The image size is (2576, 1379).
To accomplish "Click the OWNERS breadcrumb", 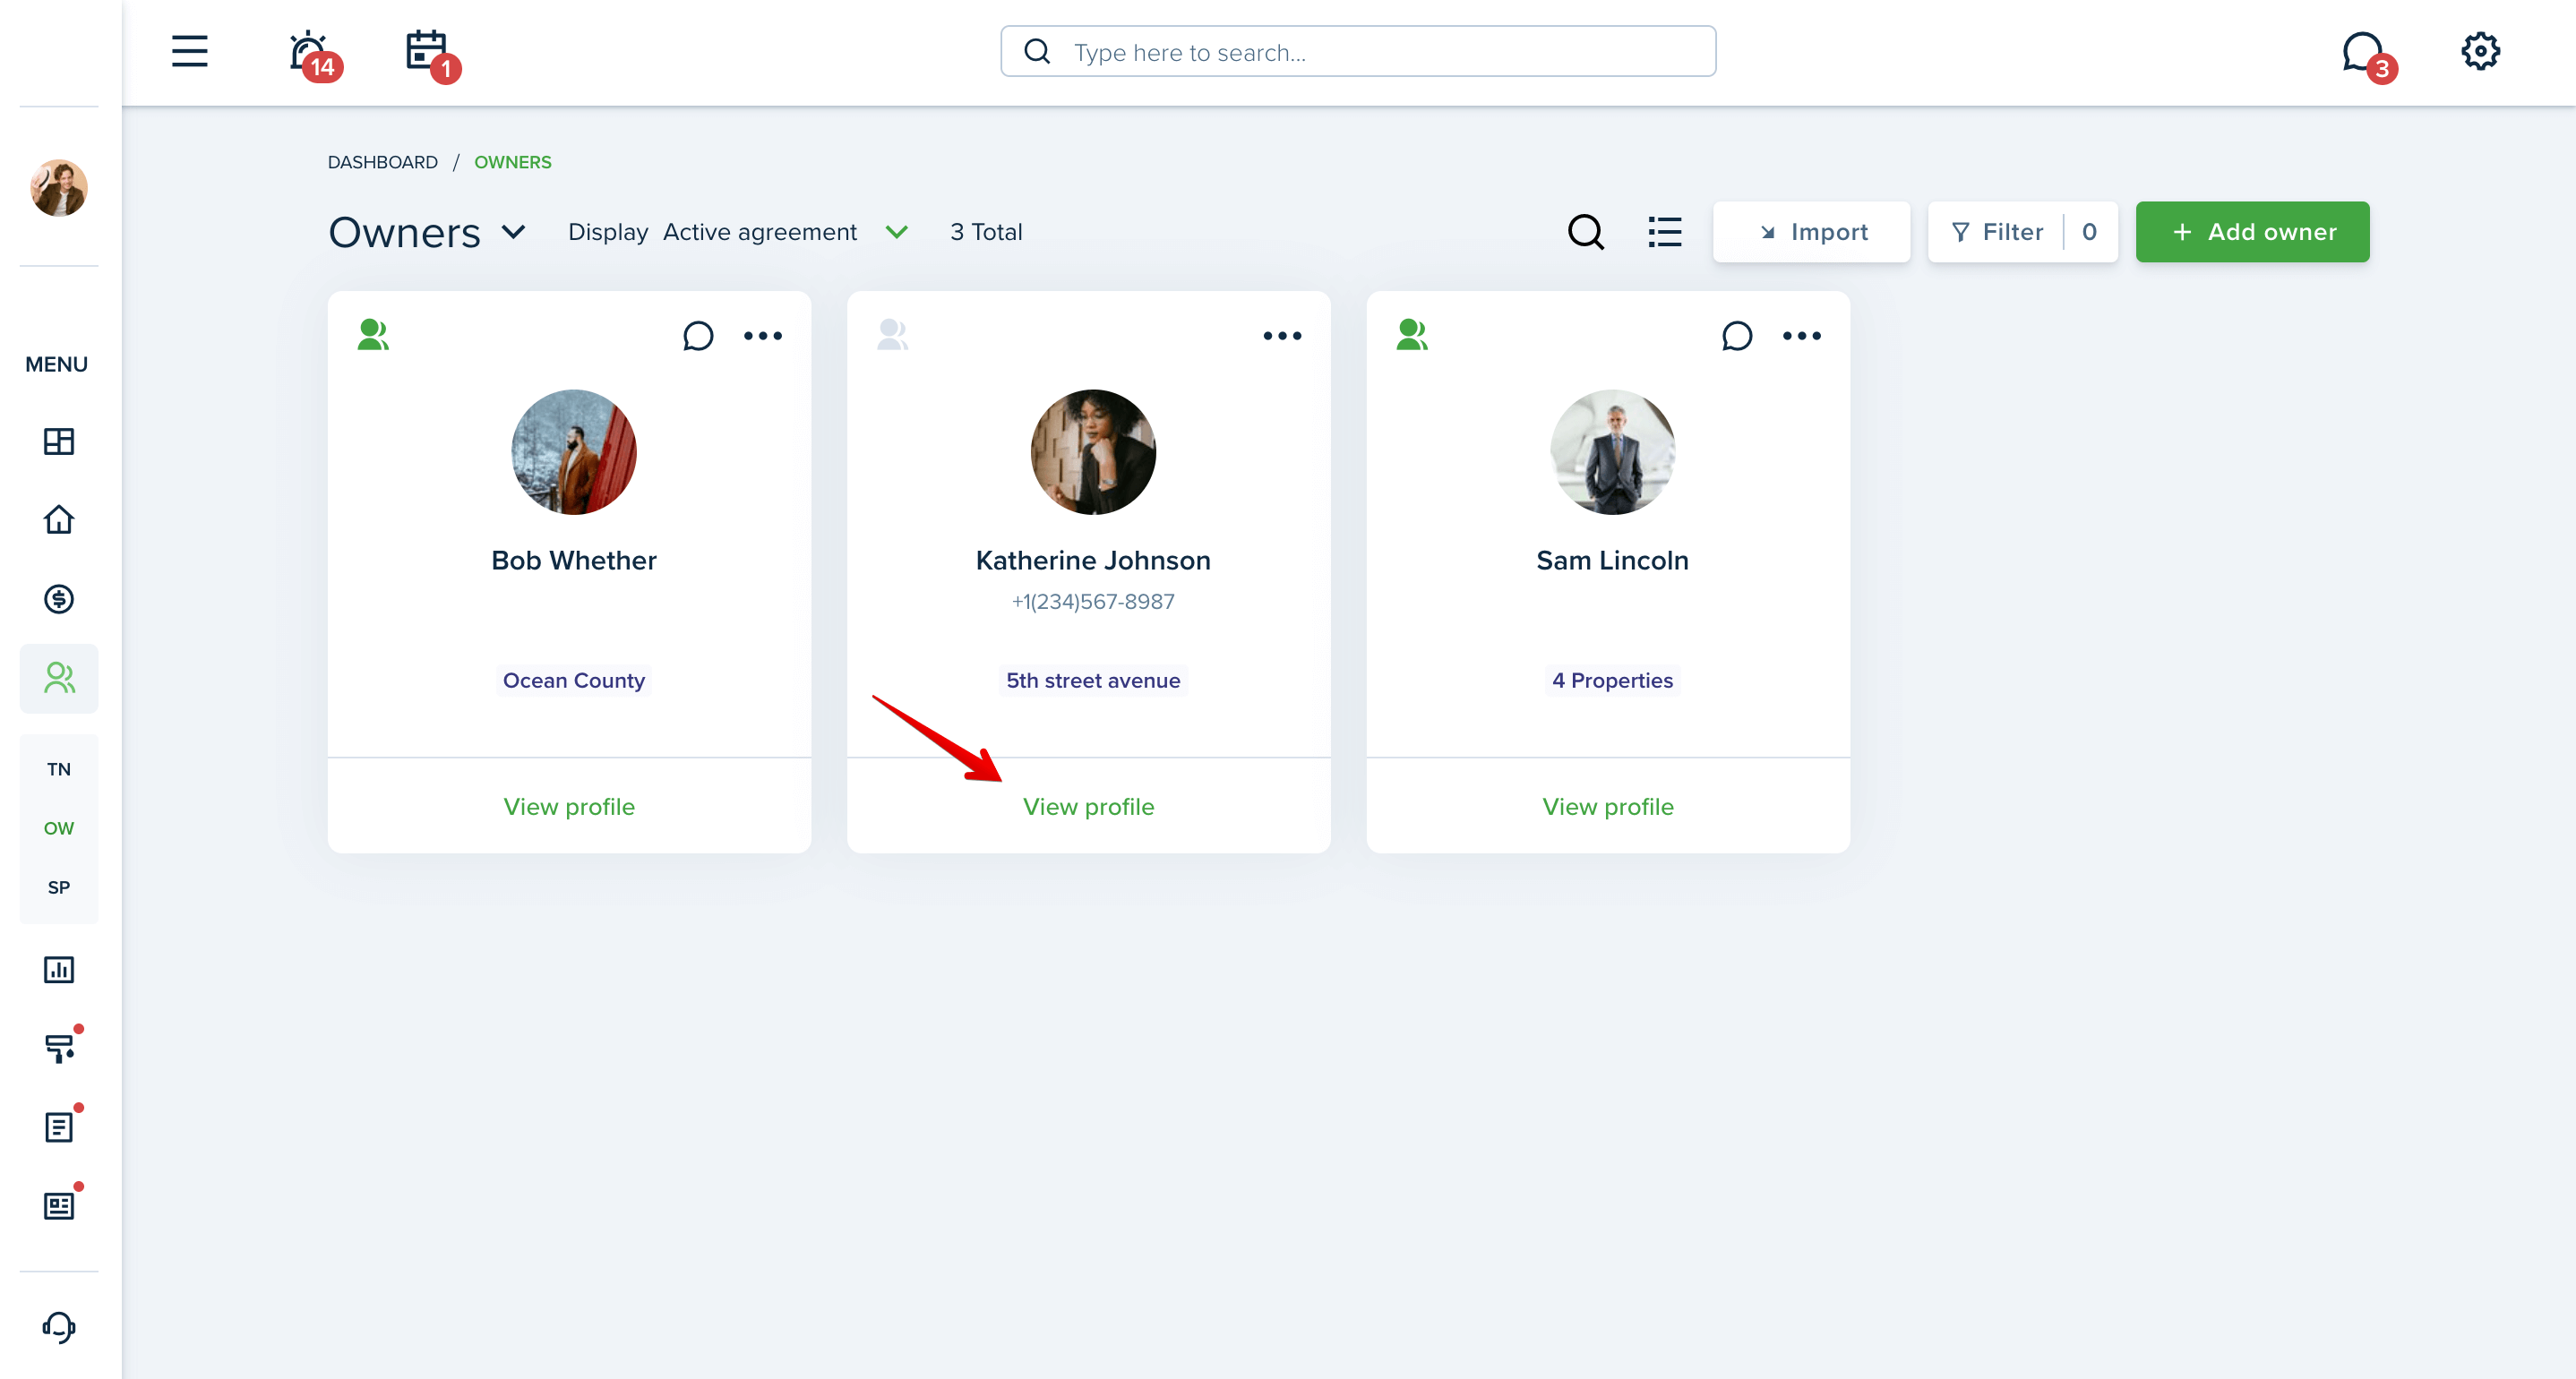I will point(512,162).
